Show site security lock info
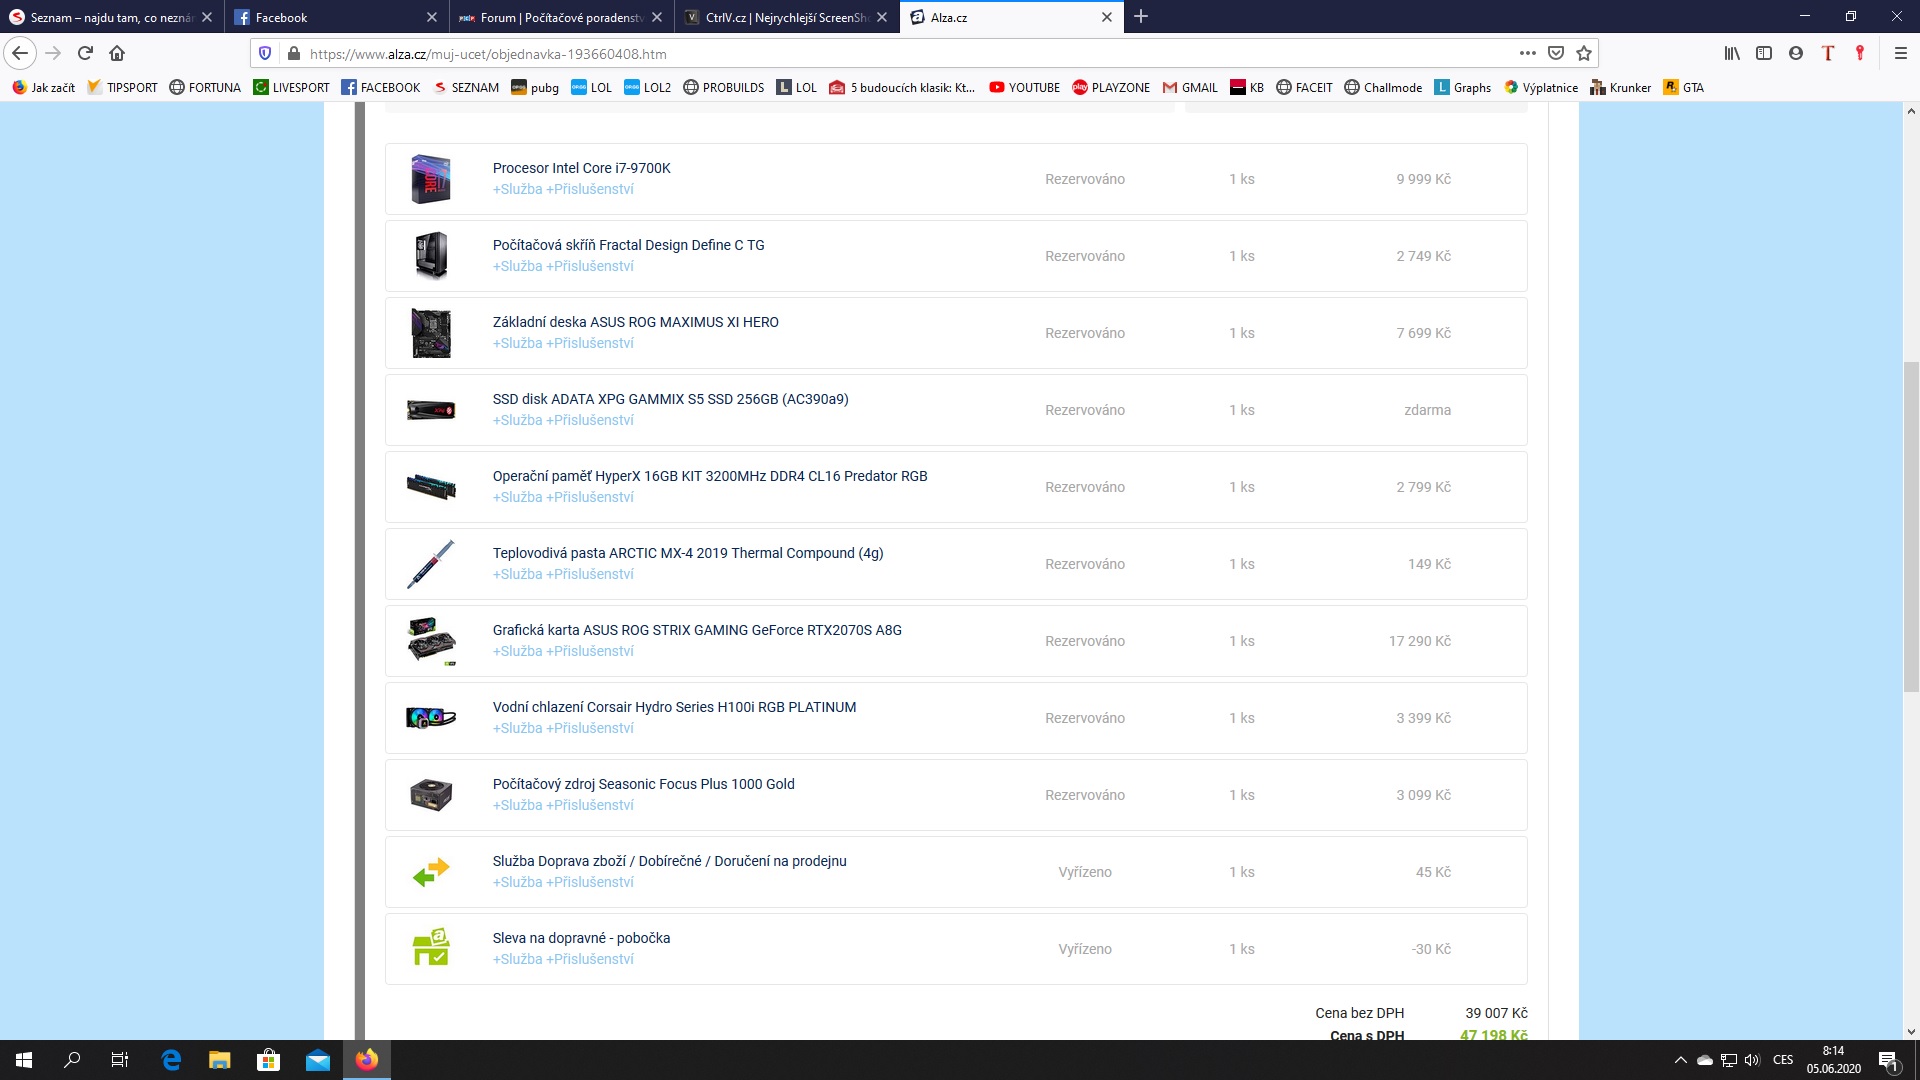Screen dimensions: 1920x1080 pyautogui.click(x=293, y=53)
